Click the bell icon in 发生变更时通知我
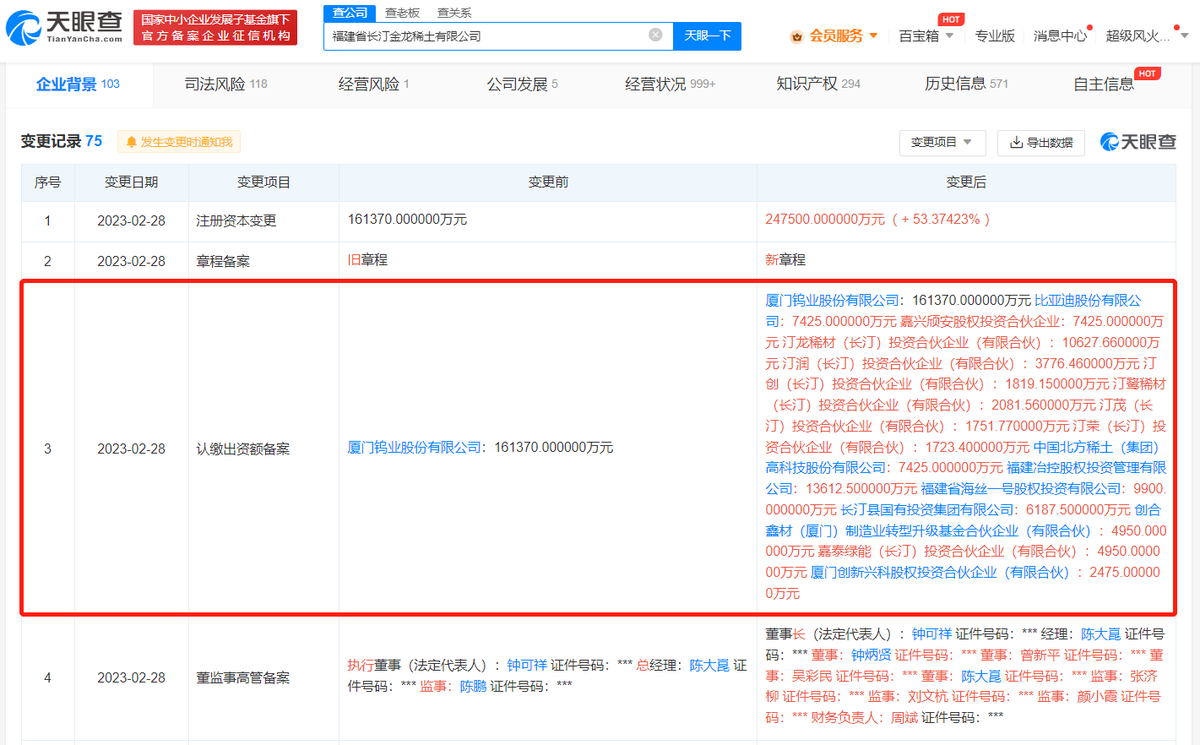 click(131, 142)
